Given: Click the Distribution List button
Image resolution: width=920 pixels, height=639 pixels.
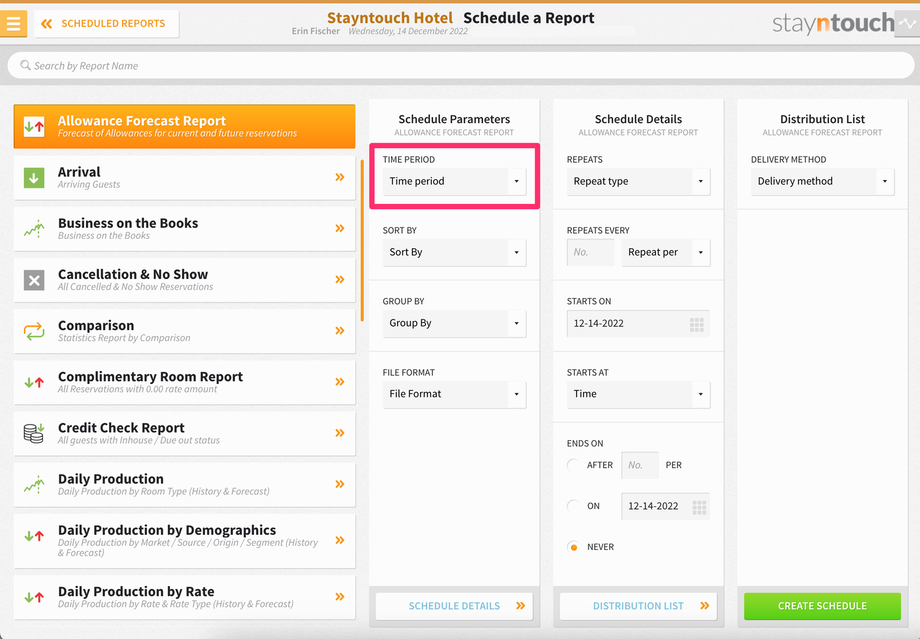Looking at the screenshot, I should (638, 606).
